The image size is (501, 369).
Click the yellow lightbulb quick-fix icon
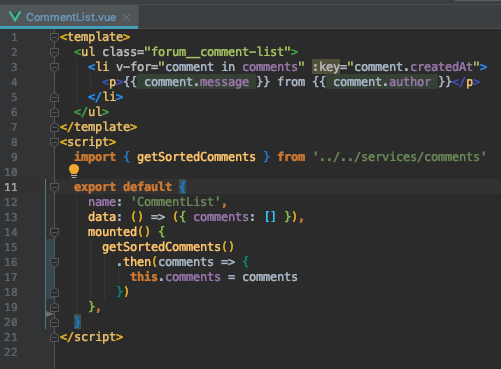click(74, 171)
